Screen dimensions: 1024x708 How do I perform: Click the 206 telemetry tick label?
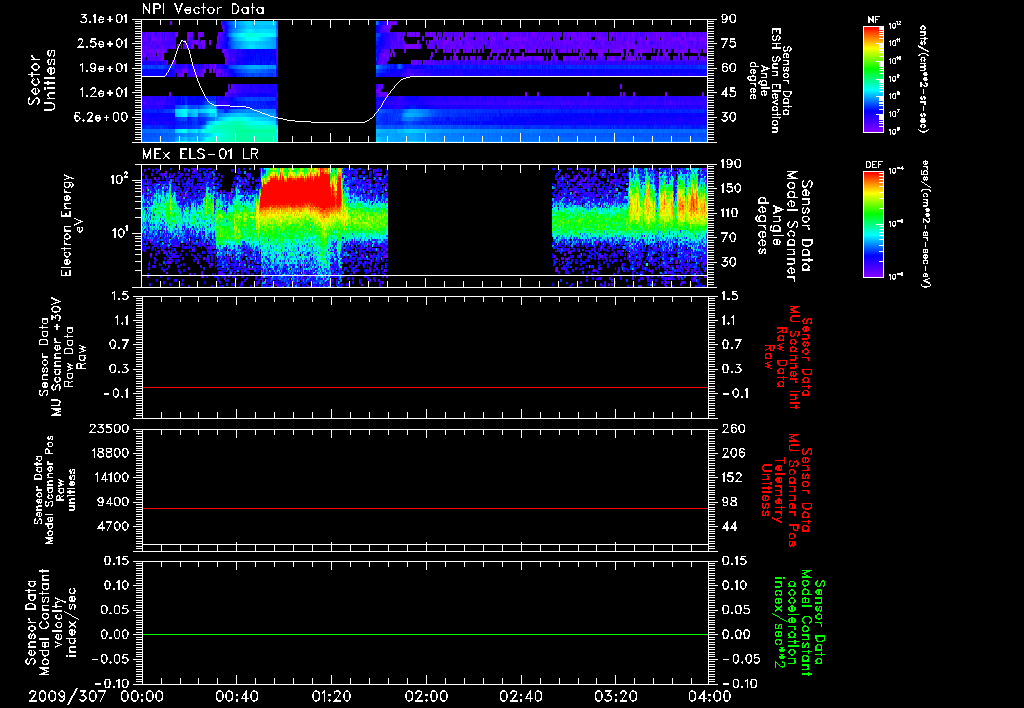point(731,453)
